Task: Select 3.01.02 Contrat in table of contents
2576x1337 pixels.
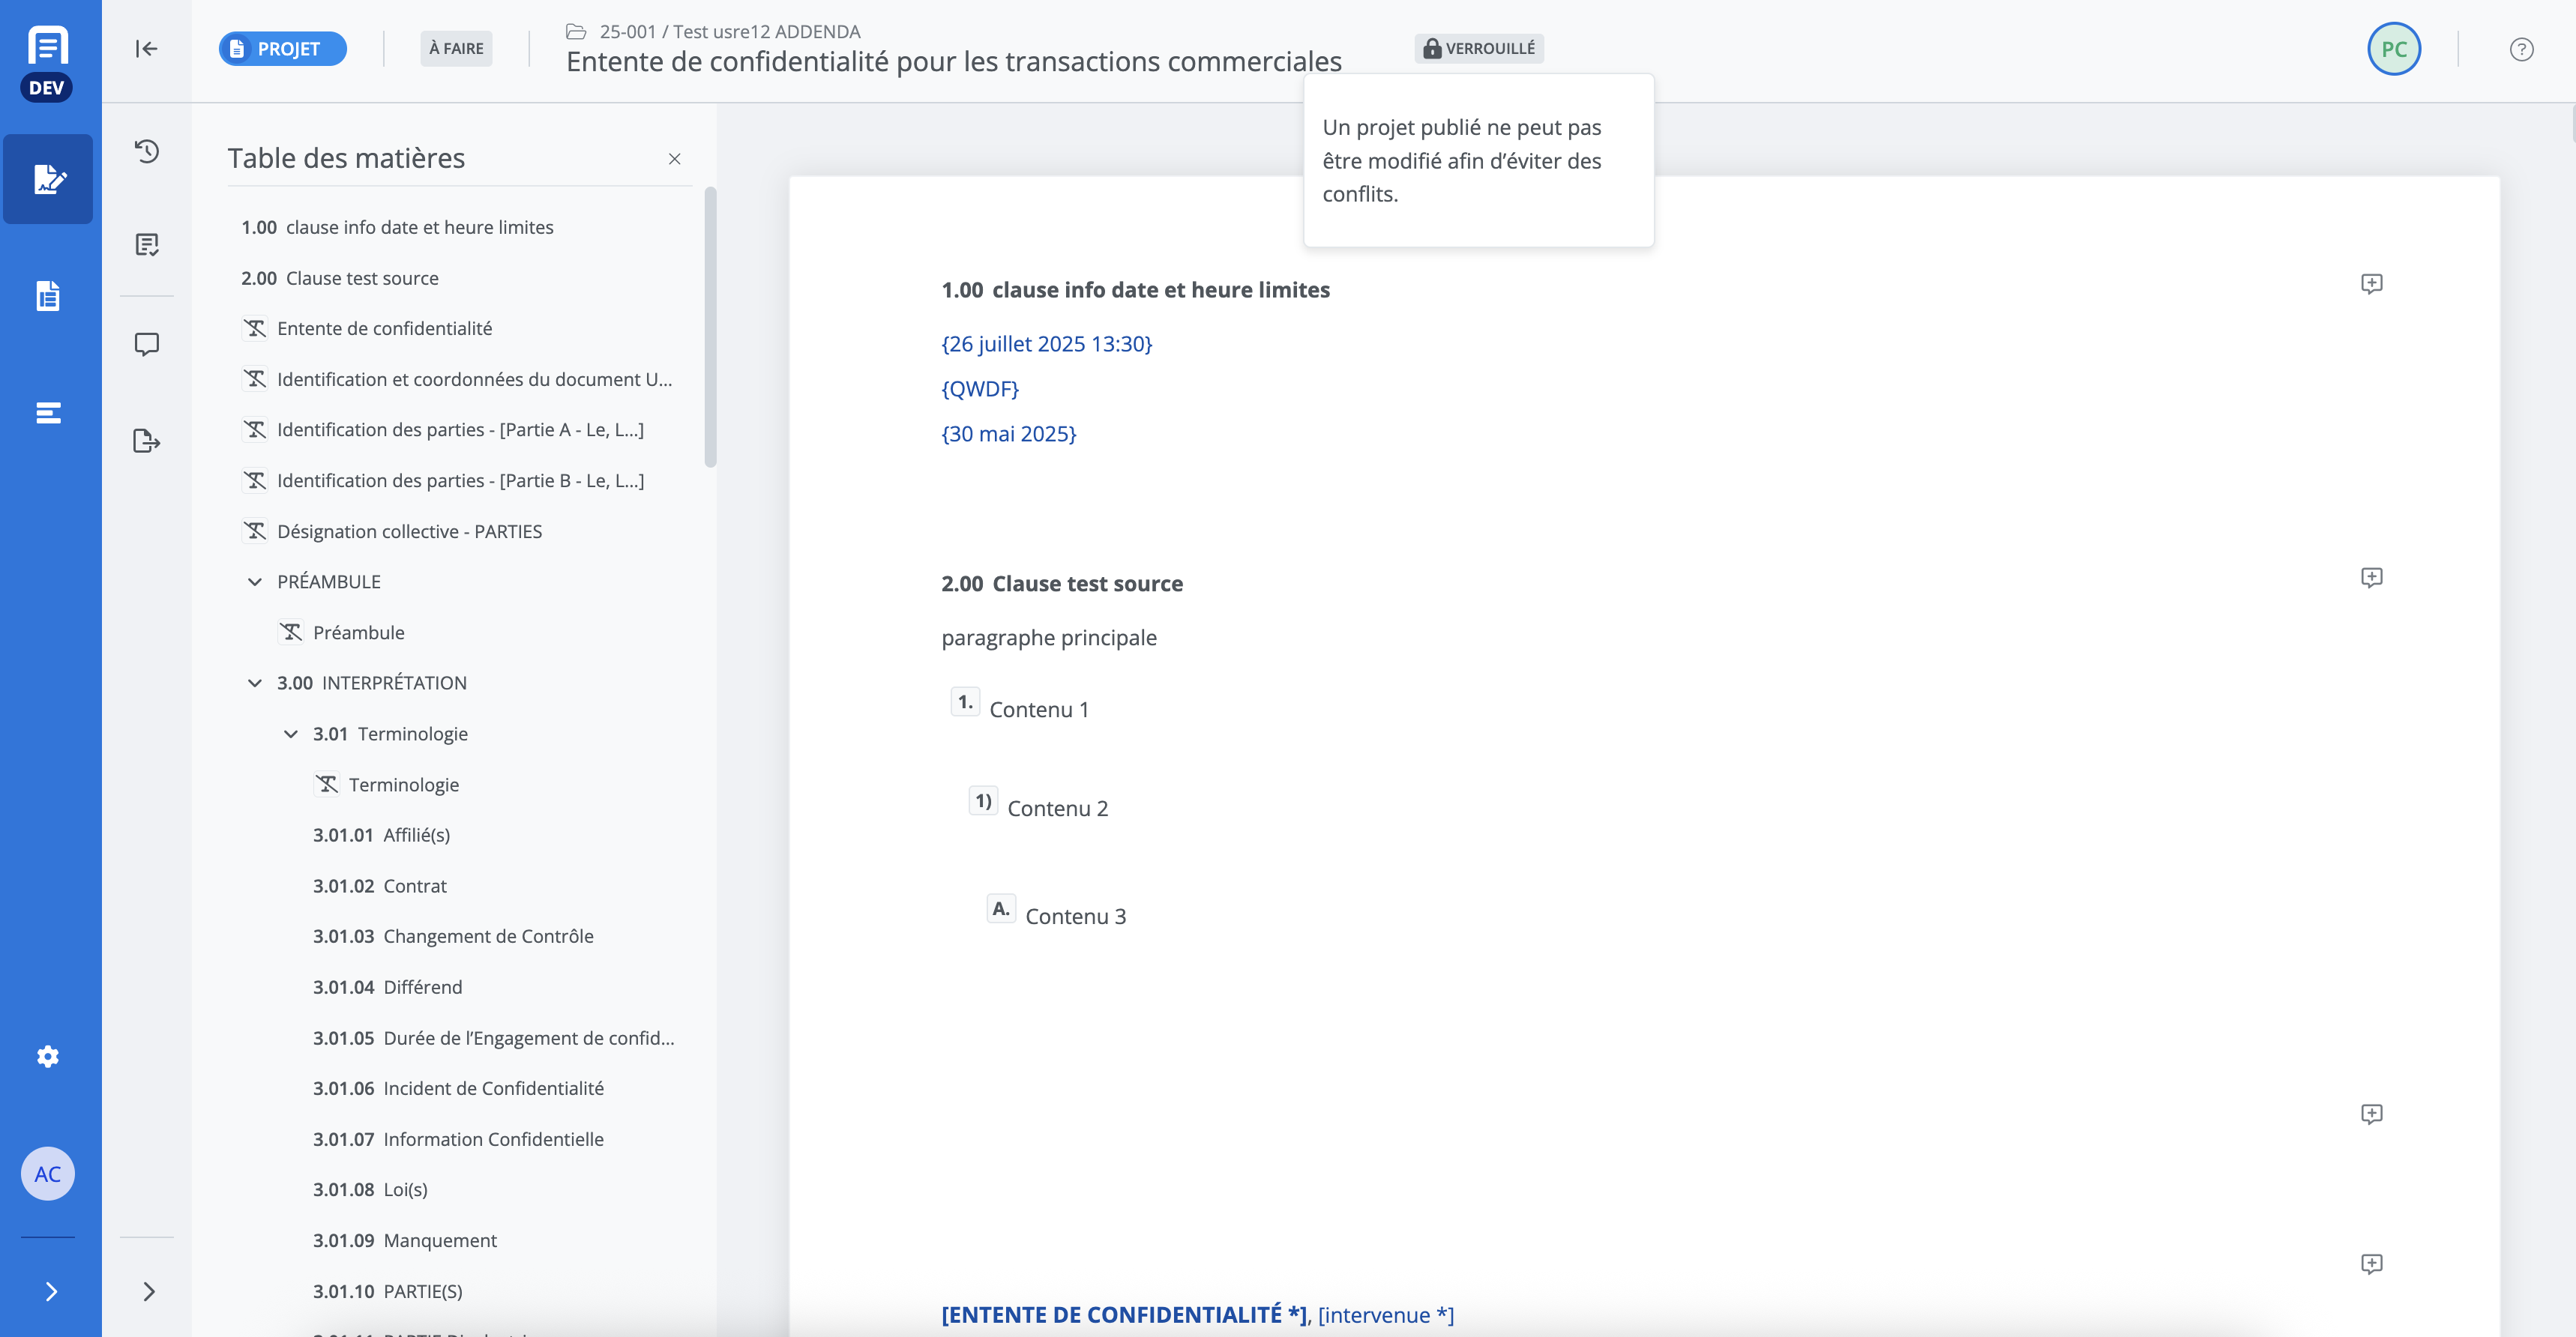Action: tap(380, 886)
